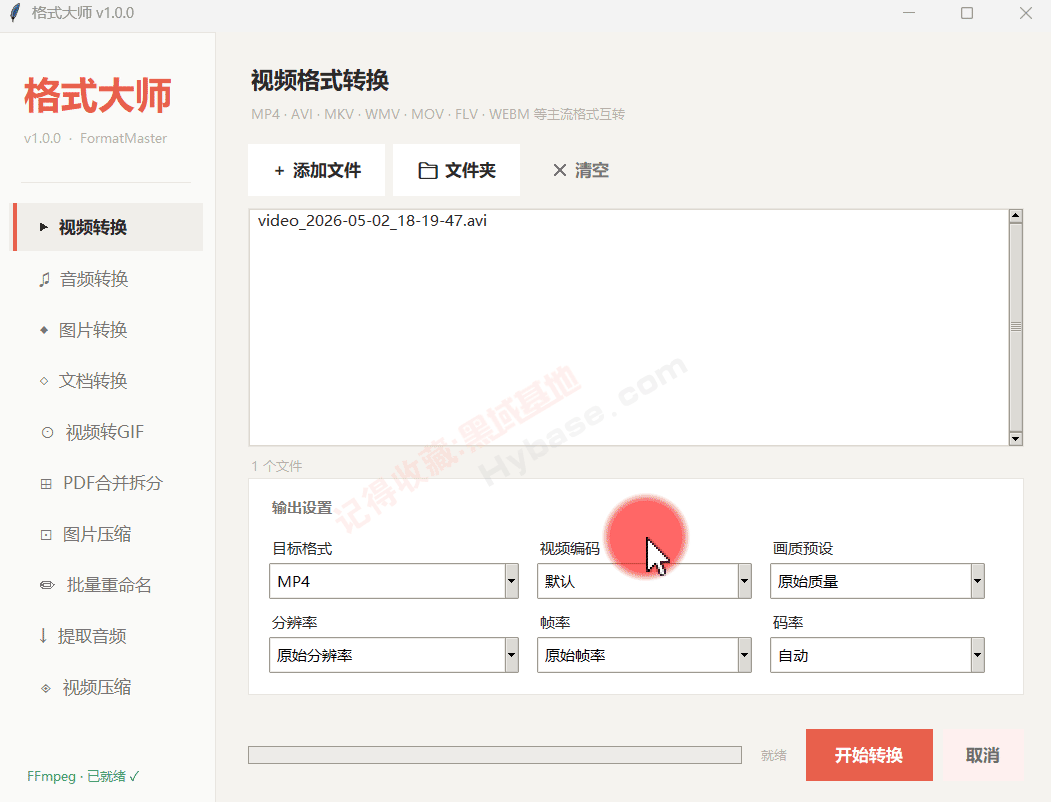Click the circle icon beside 视频转GIF
This screenshot has width=1051, height=802.
(x=47, y=432)
